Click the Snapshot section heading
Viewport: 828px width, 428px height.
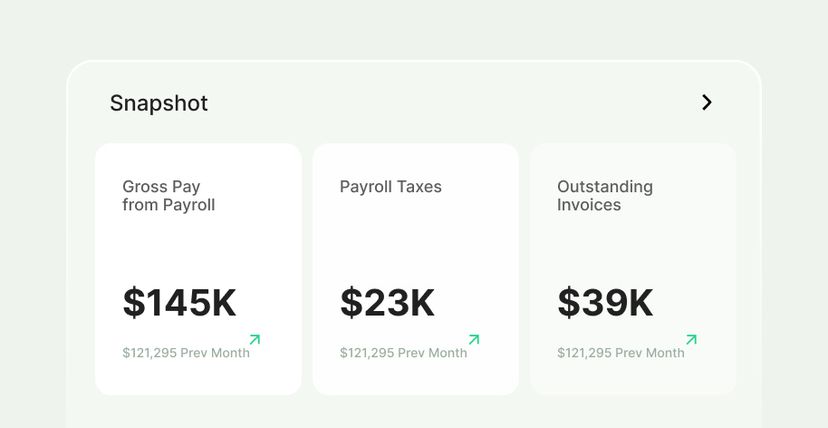click(x=159, y=103)
